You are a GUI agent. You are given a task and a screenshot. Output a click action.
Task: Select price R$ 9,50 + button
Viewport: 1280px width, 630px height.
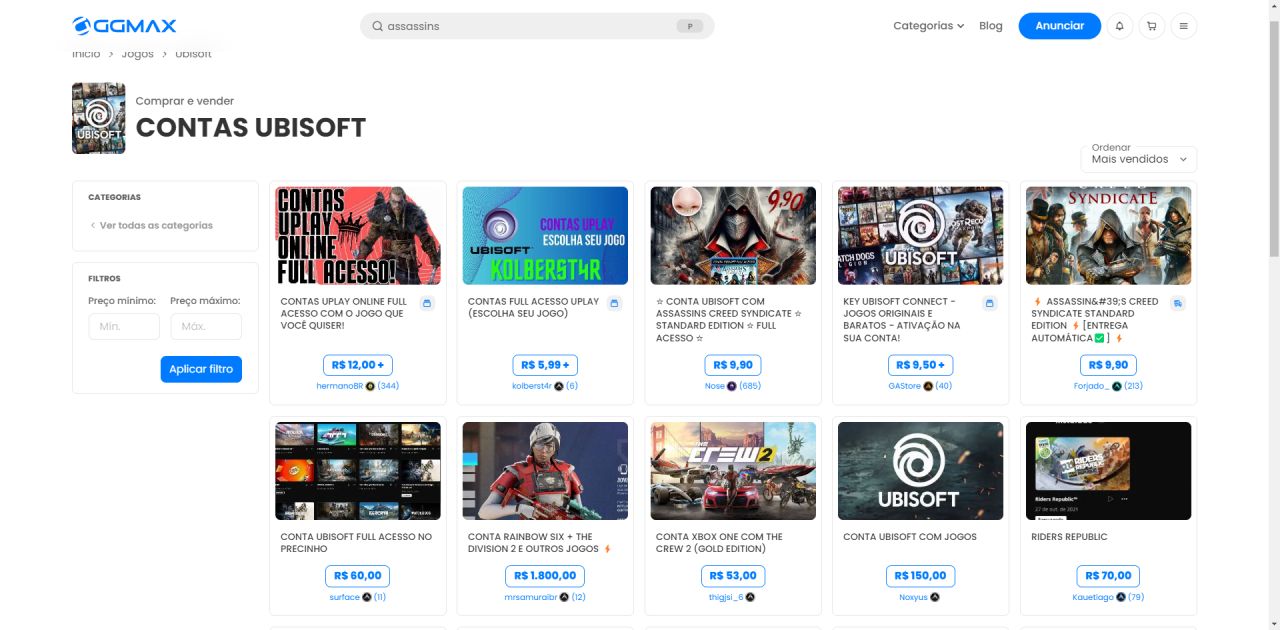point(920,365)
